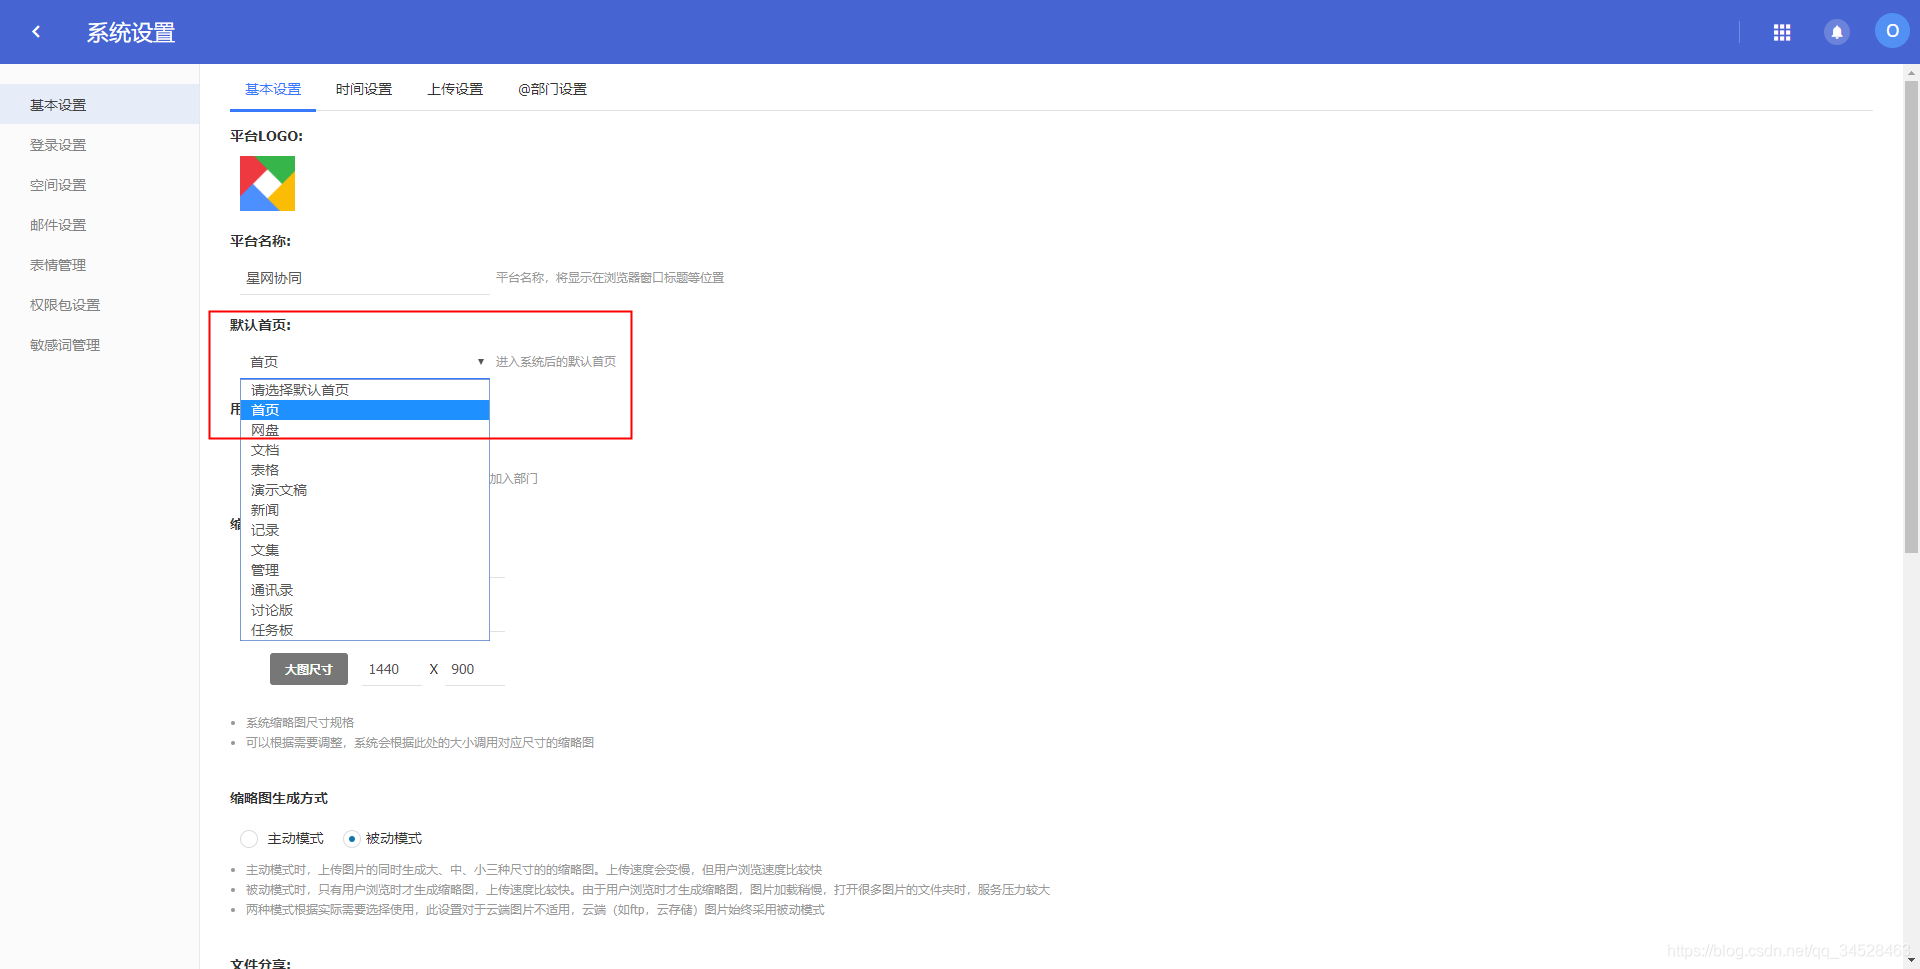Open the notification bell
This screenshot has height=969, width=1920.
1837,31
